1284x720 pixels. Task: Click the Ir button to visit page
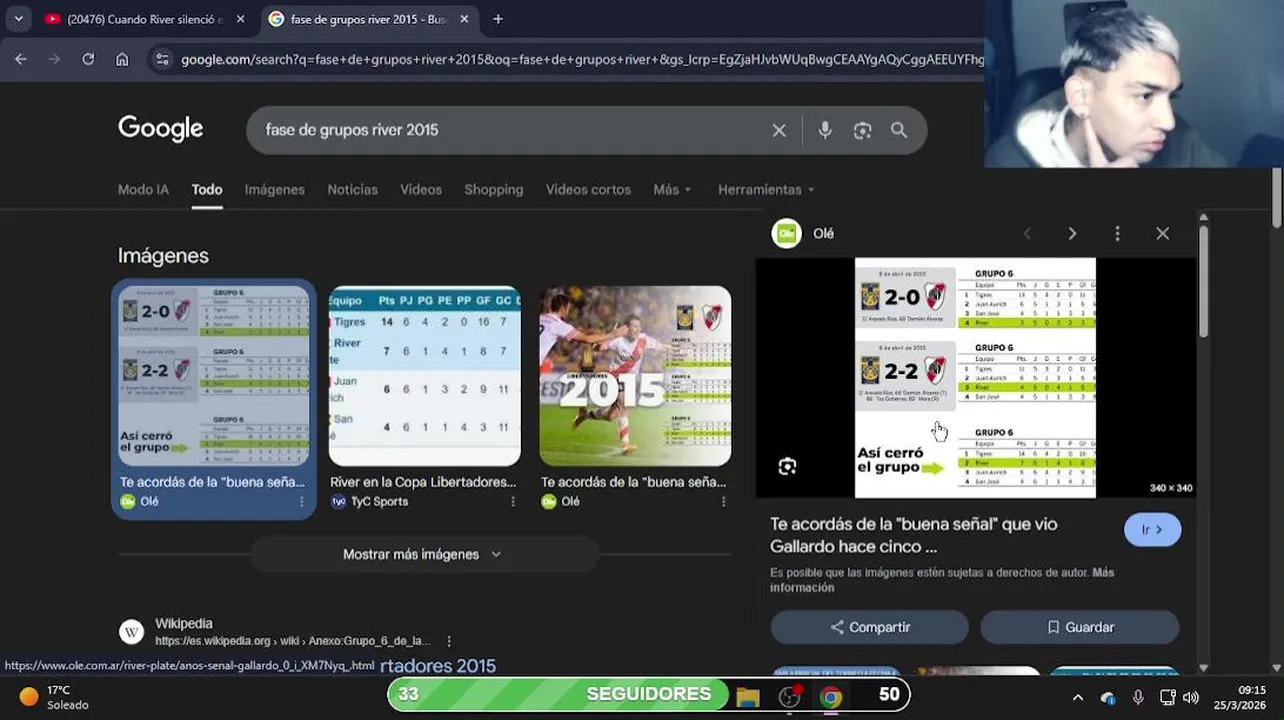click(x=1152, y=529)
